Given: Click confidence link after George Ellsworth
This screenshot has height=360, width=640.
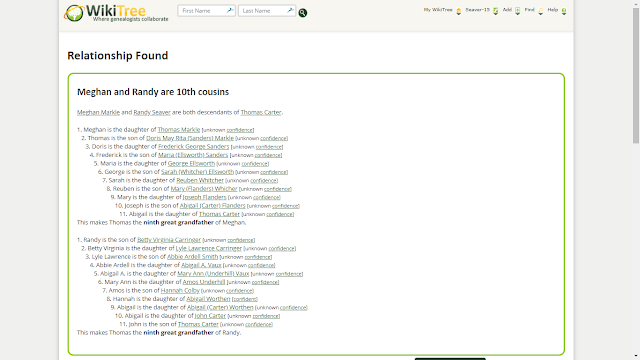Looking at the screenshot, I should [x=254, y=164].
